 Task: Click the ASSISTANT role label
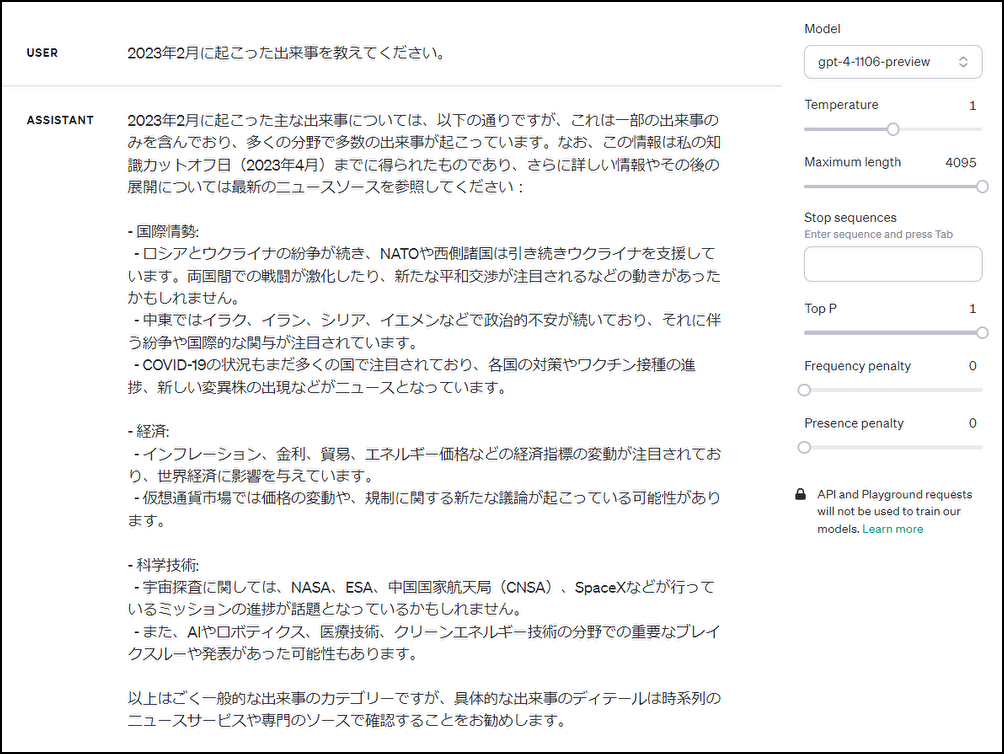click(x=60, y=120)
